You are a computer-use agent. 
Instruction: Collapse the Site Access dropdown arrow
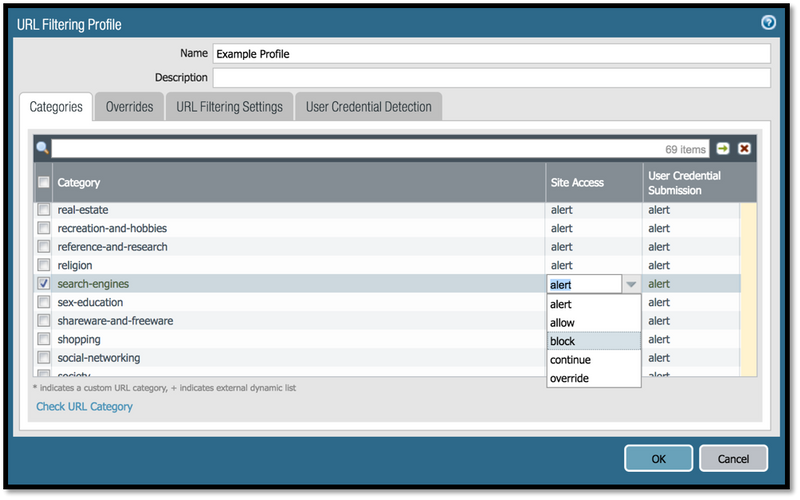[631, 284]
